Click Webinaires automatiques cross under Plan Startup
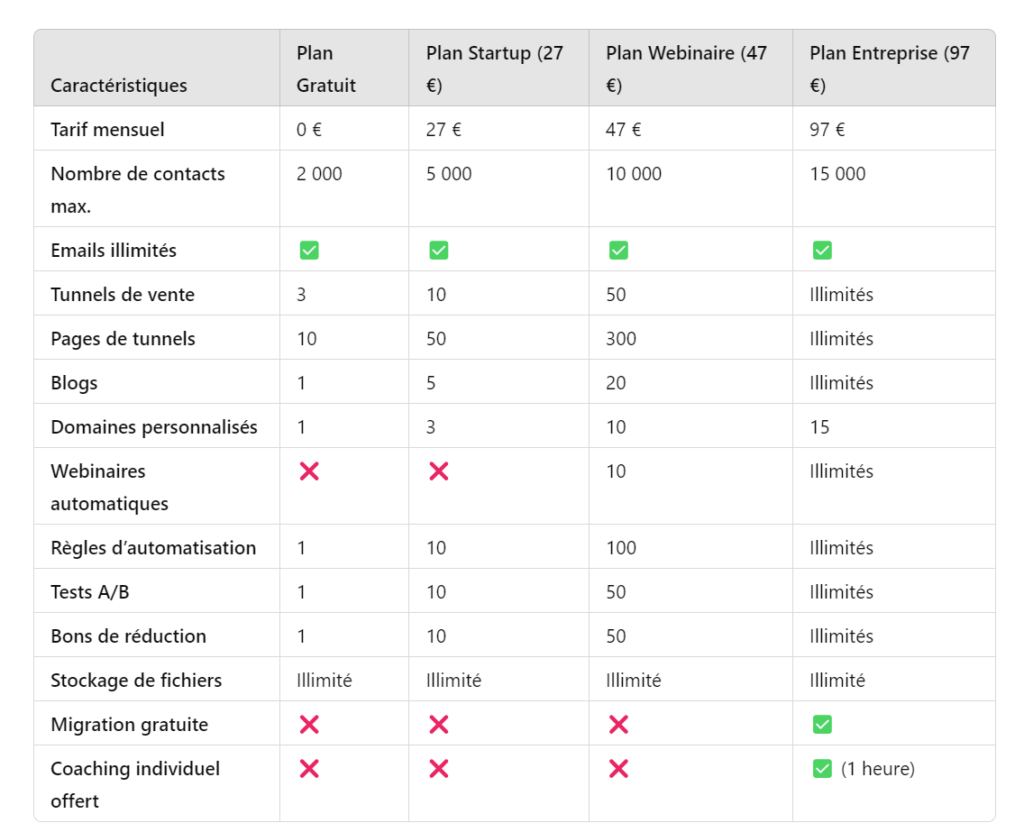This screenshot has height=832, width=1024. tap(438, 471)
